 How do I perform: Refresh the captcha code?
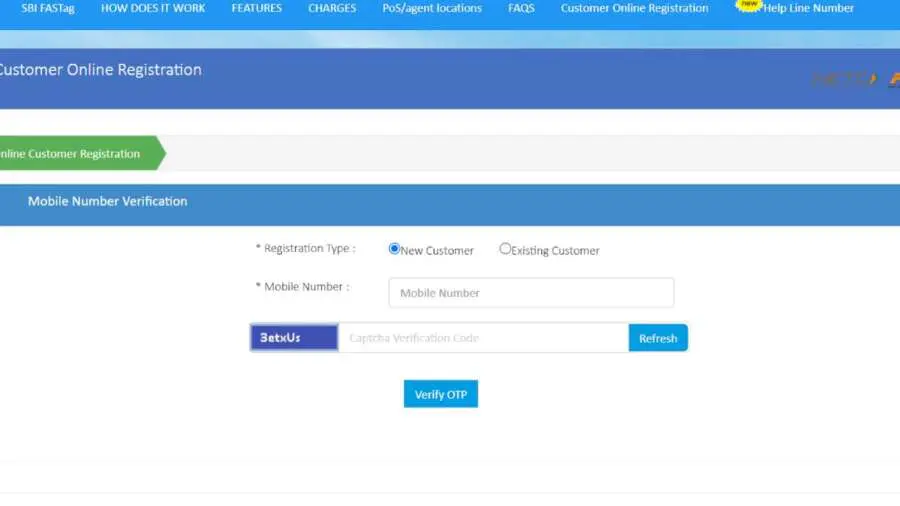click(658, 338)
